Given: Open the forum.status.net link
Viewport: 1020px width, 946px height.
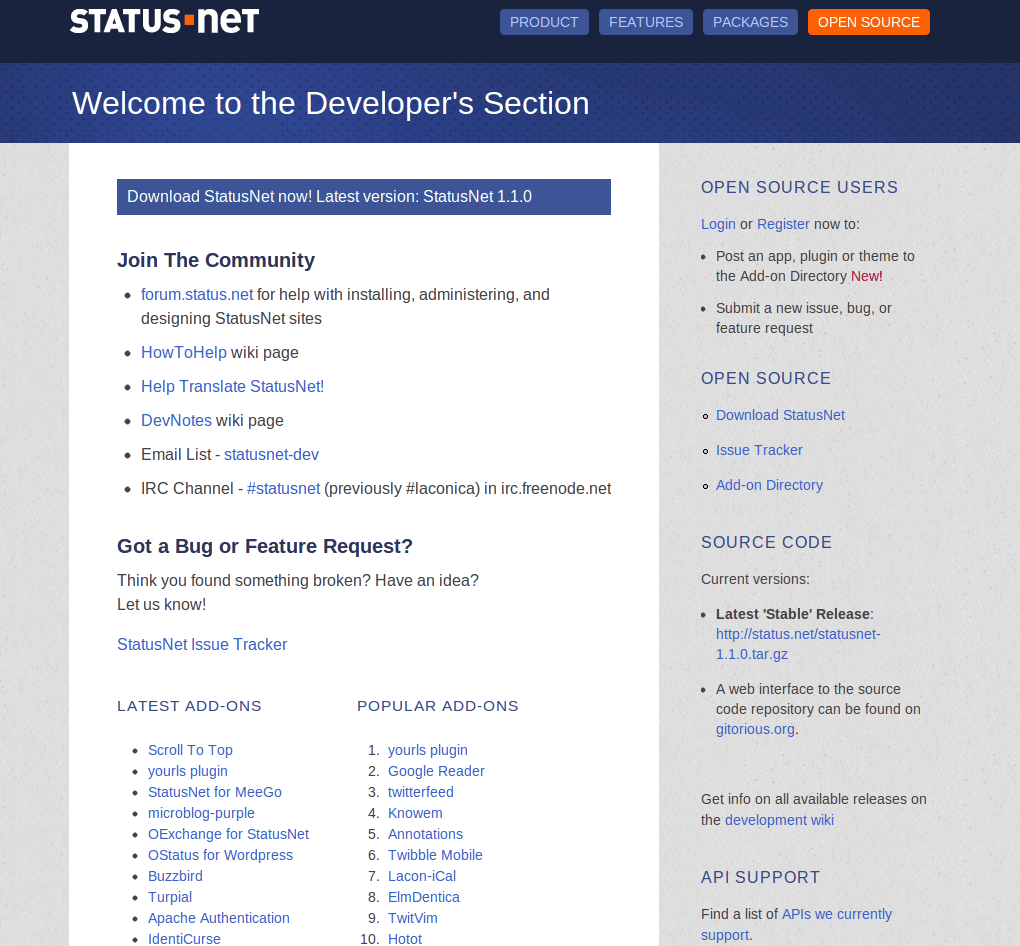Looking at the screenshot, I should 196,294.
